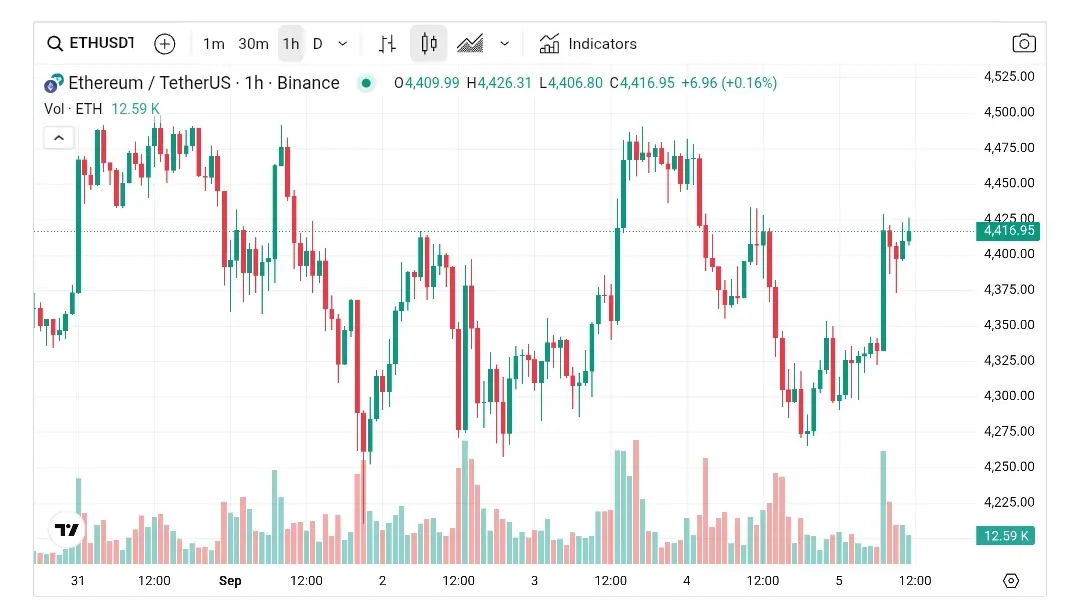
Task: Take a snapshot with the camera icon
Action: pos(1024,43)
